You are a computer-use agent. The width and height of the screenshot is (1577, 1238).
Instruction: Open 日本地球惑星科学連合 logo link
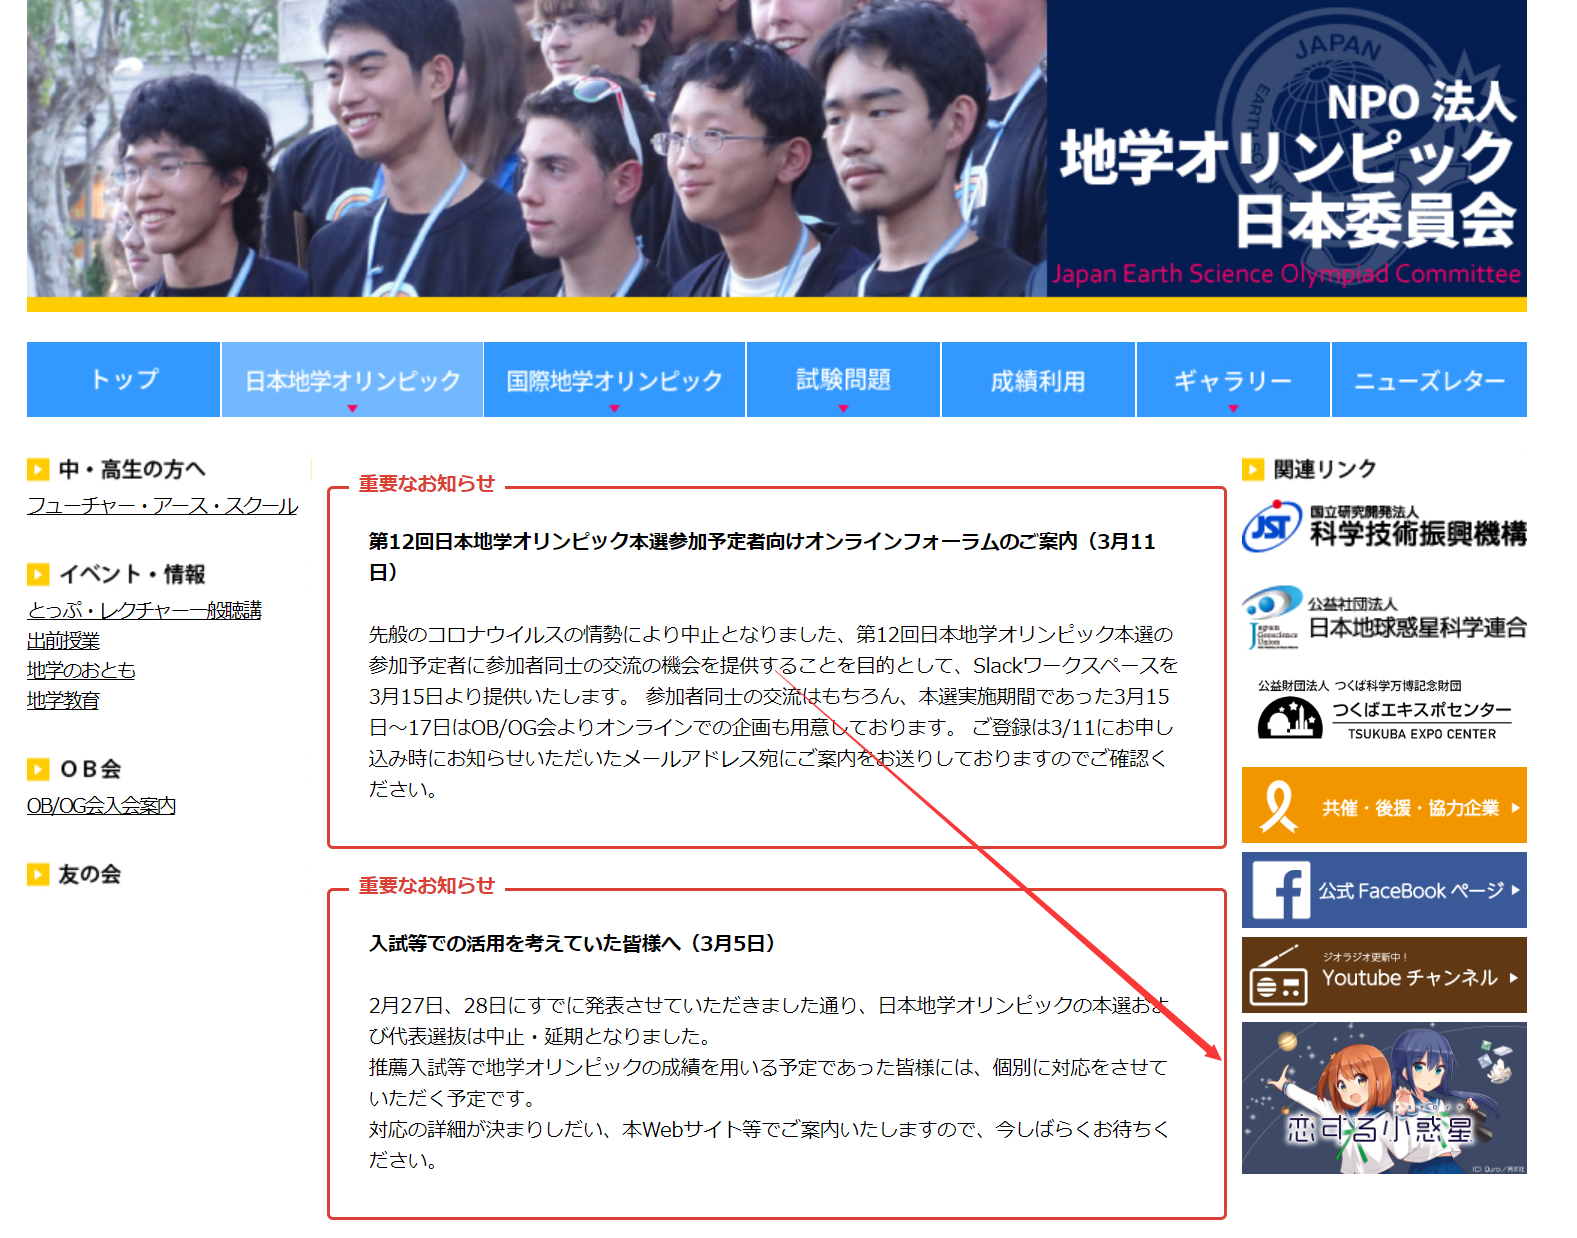pyautogui.click(x=1384, y=618)
